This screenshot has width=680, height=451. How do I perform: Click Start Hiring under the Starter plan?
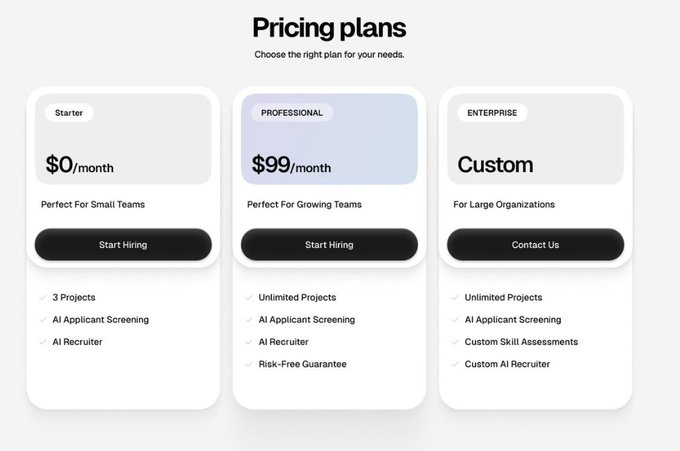123,245
